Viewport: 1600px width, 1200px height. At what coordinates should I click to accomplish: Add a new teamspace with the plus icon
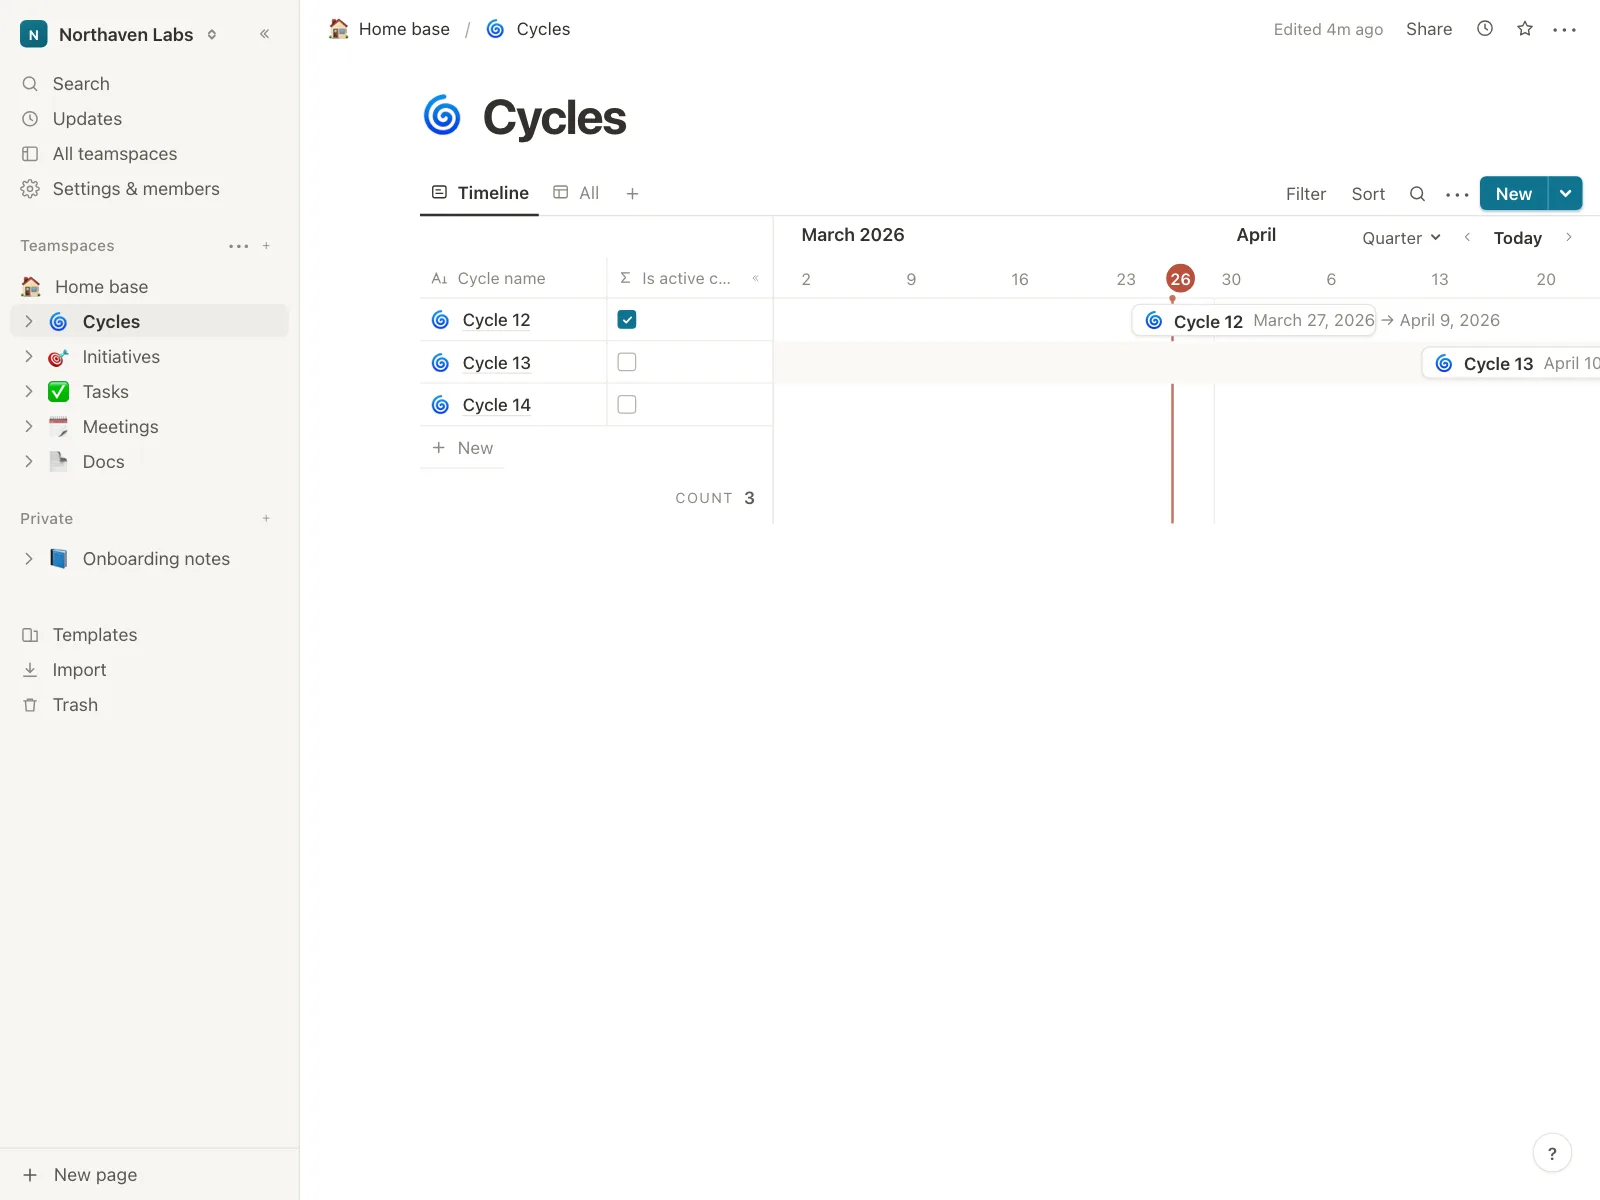click(x=266, y=246)
